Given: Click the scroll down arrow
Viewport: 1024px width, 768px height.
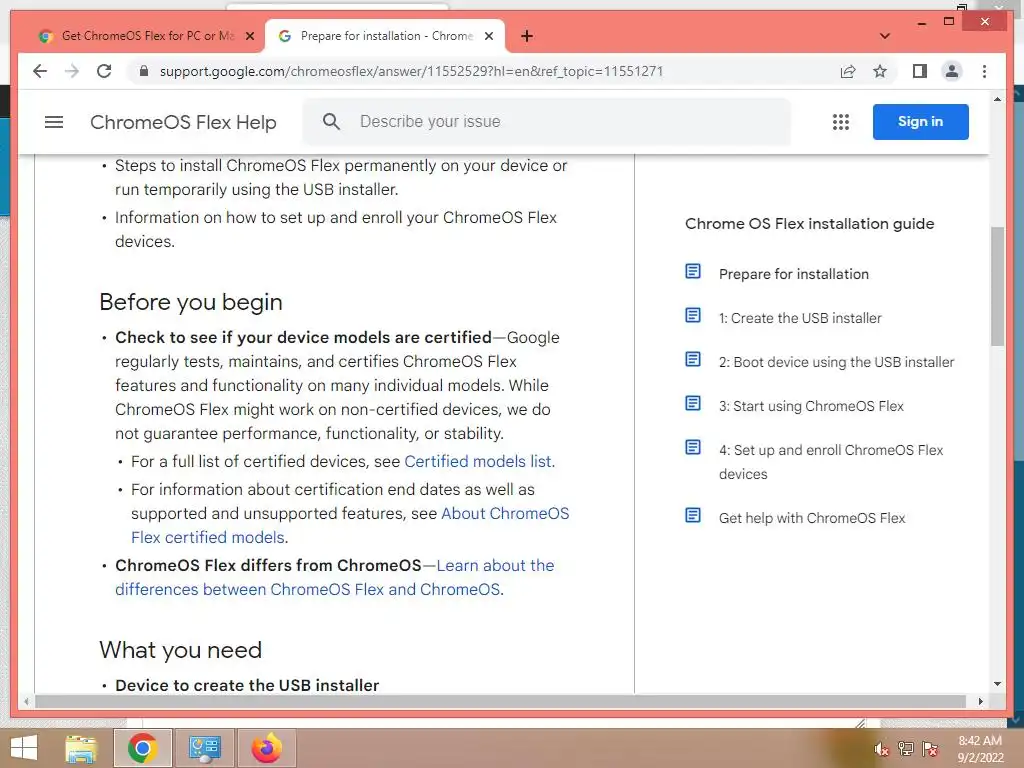Looking at the screenshot, I should click(x=997, y=684).
